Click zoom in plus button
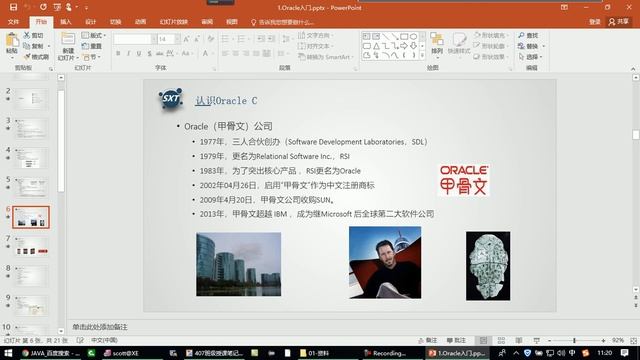This screenshot has height=360, width=640. 603,340
